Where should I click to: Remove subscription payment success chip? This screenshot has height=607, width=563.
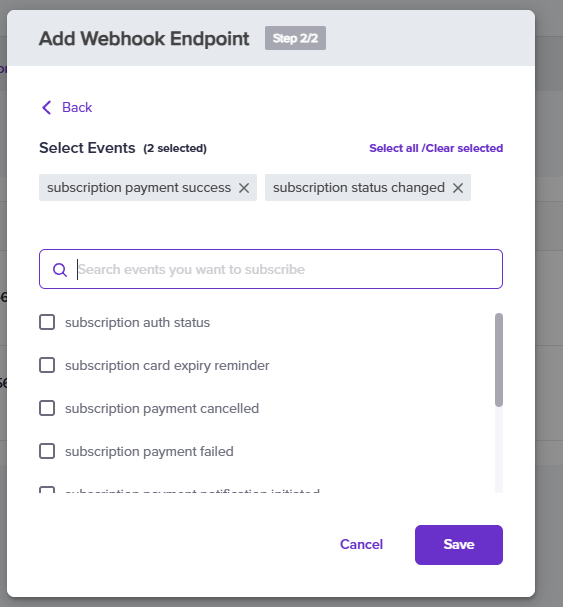[244, 188]
